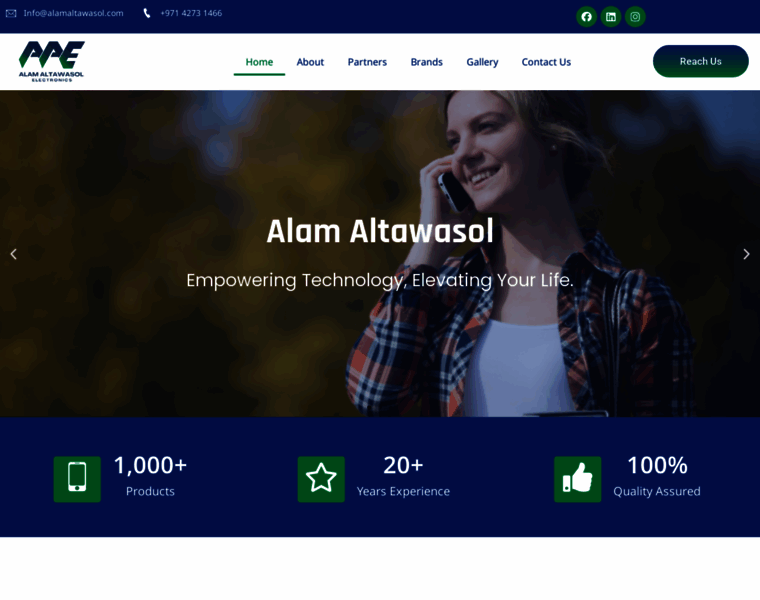Viewport: 760px width, 600px height.
Task: Click the thumbs-up Quality Assured icon
Action: pos(577,479)
